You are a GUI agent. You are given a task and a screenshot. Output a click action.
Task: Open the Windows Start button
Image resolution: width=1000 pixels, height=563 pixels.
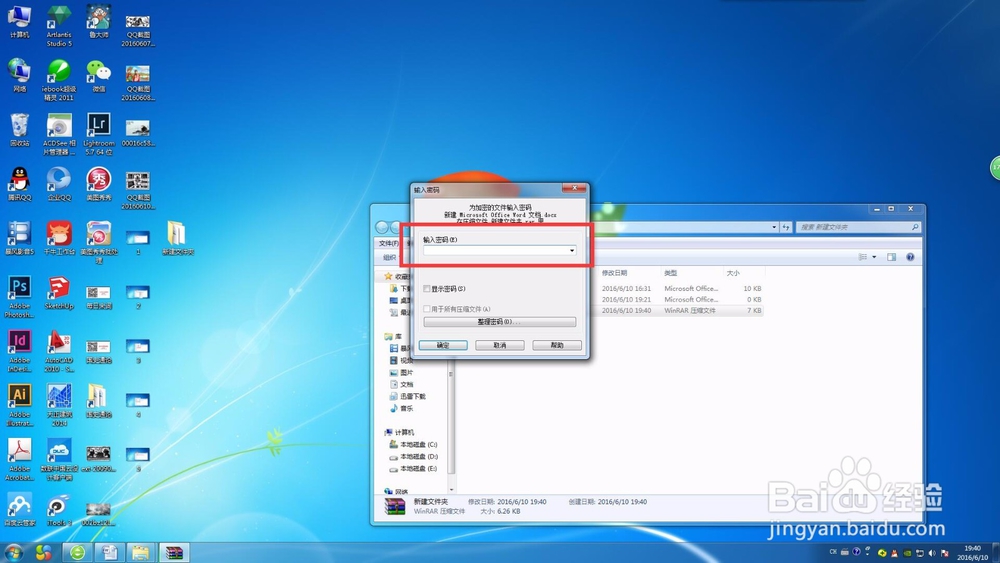pos(13,552)
